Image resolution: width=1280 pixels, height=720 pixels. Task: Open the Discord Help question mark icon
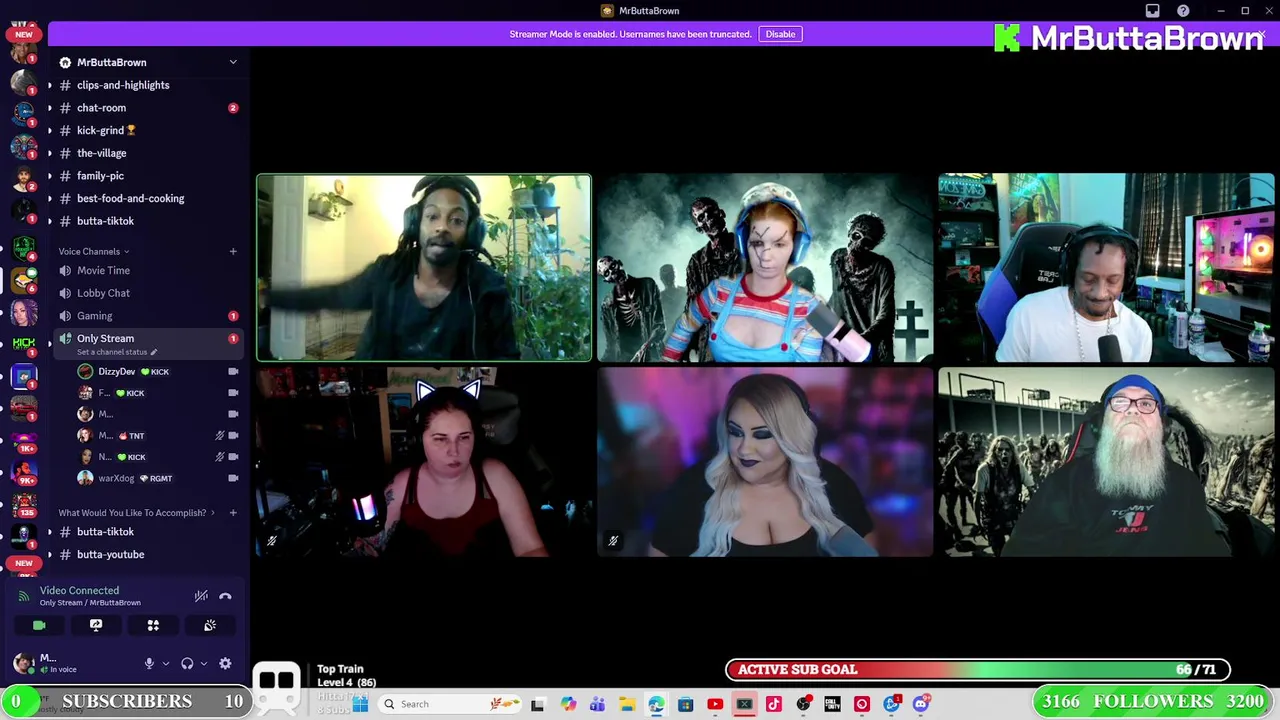point(1183,11)
